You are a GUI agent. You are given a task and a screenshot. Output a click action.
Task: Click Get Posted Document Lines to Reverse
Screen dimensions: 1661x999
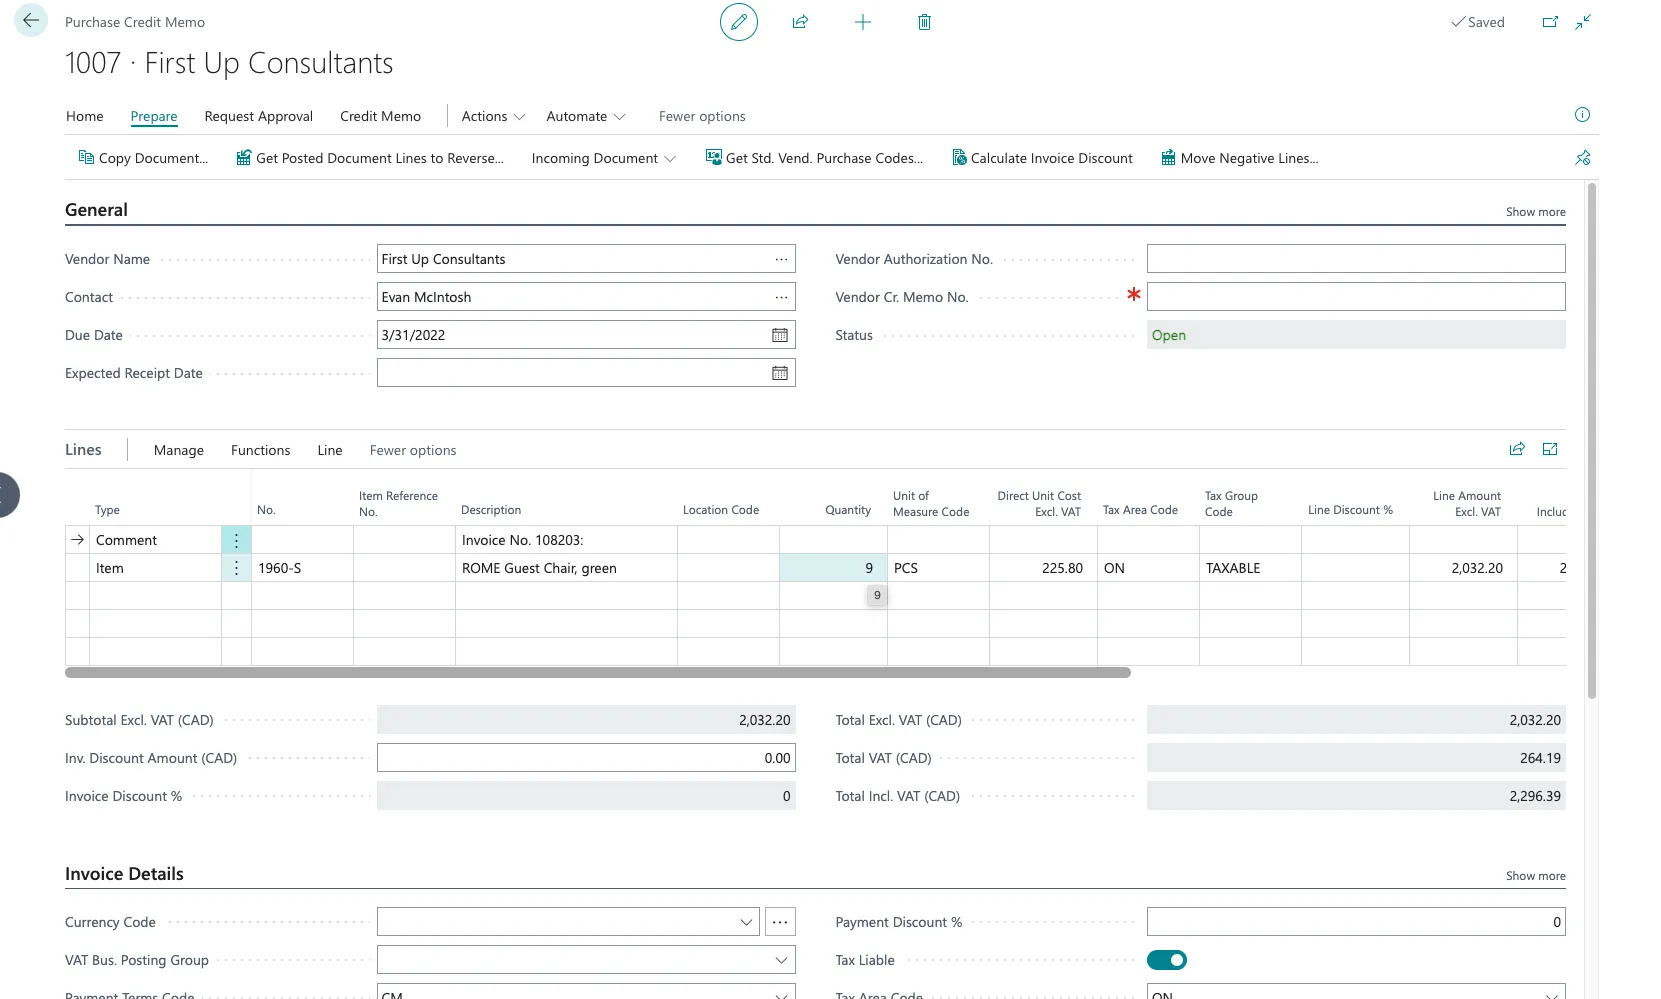370,158
